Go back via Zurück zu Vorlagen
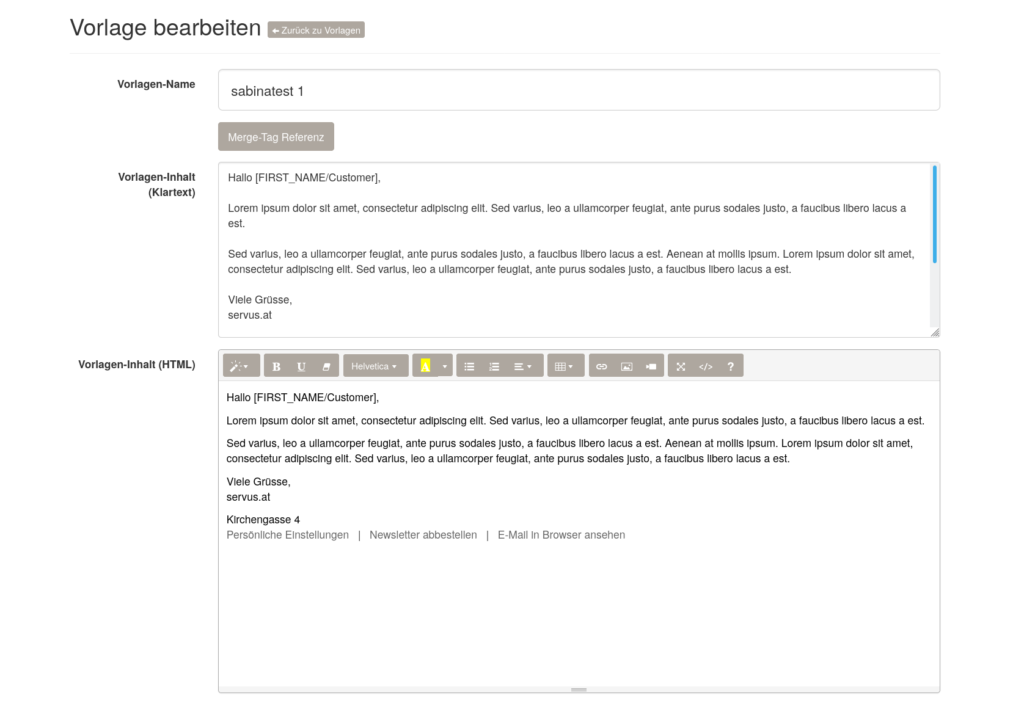1024x709 pixels. click(x=316, y=30)
